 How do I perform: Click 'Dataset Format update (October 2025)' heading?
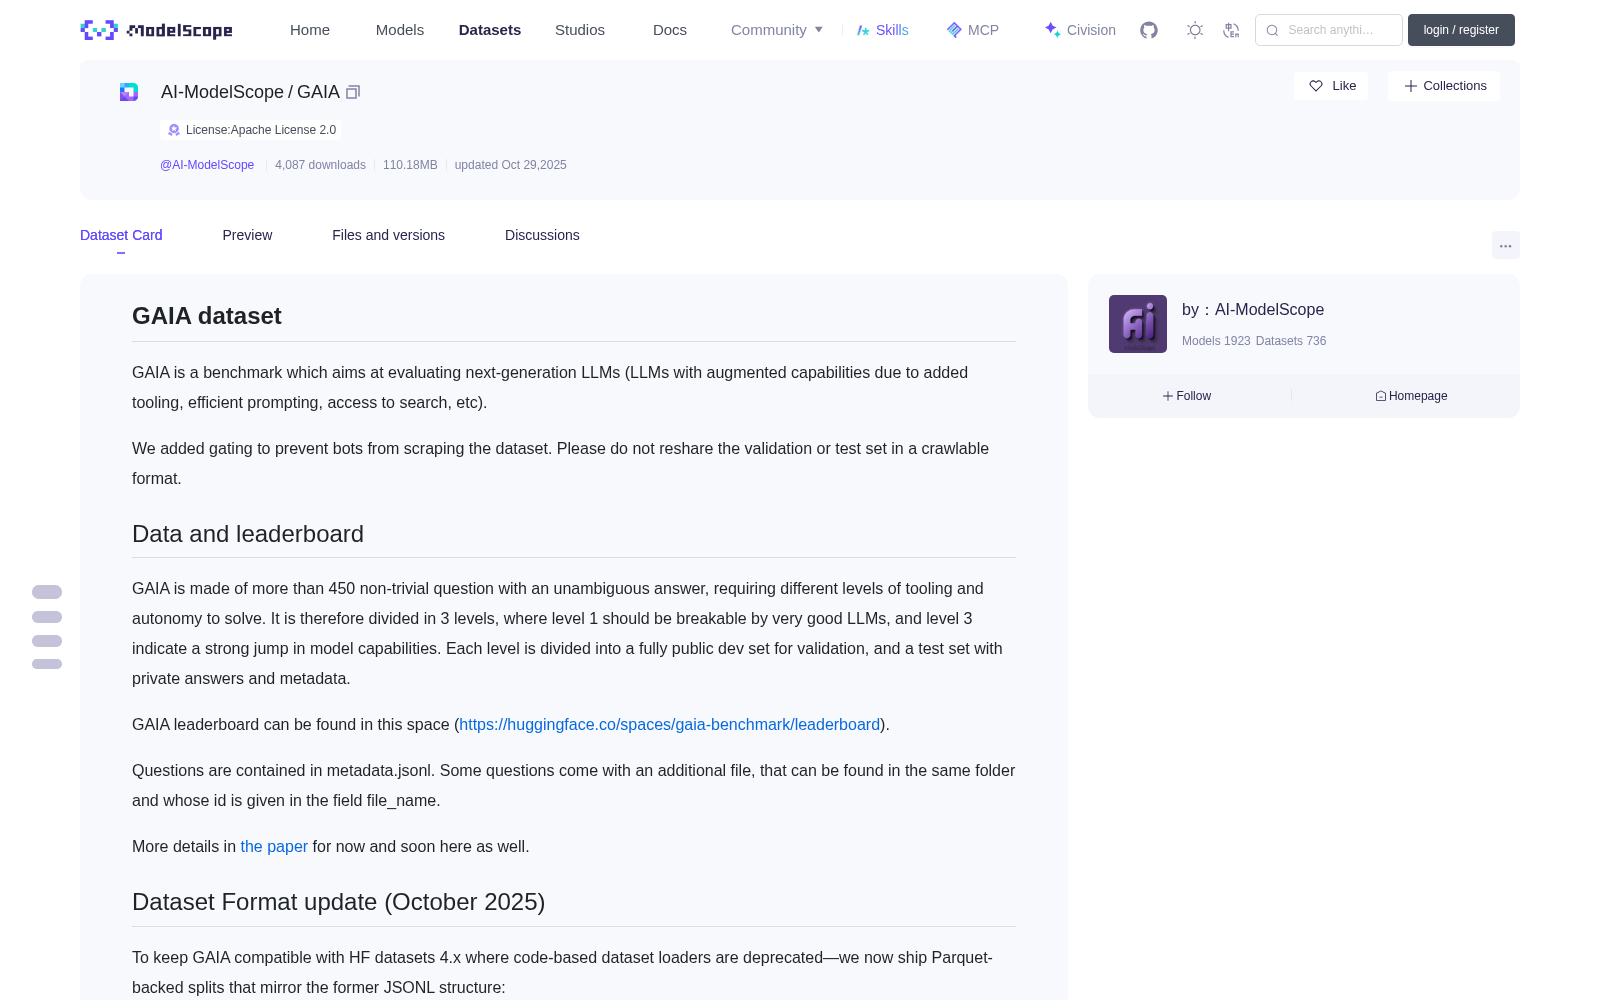(x=338, y=902)
